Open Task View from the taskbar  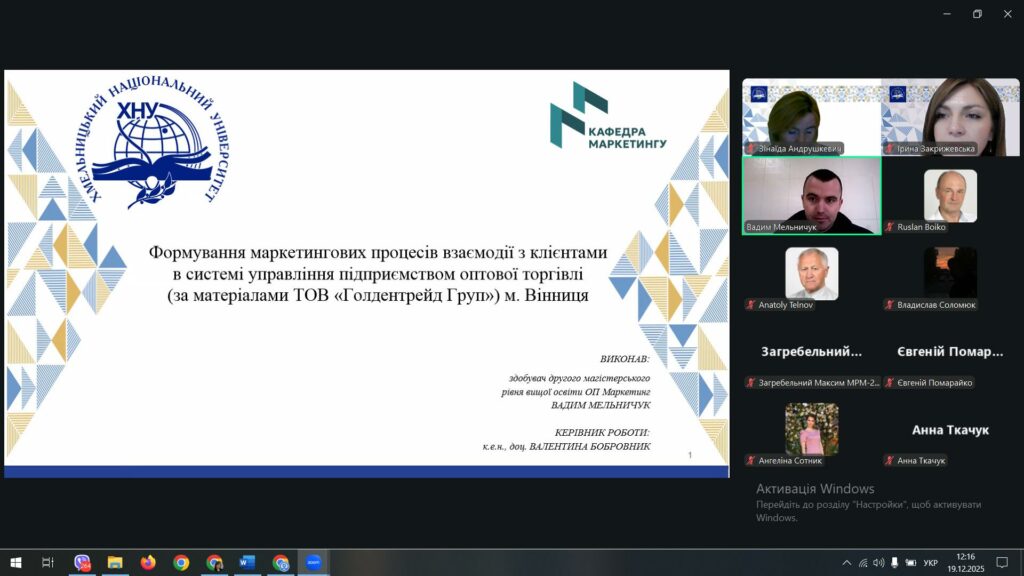coord(48,563)
